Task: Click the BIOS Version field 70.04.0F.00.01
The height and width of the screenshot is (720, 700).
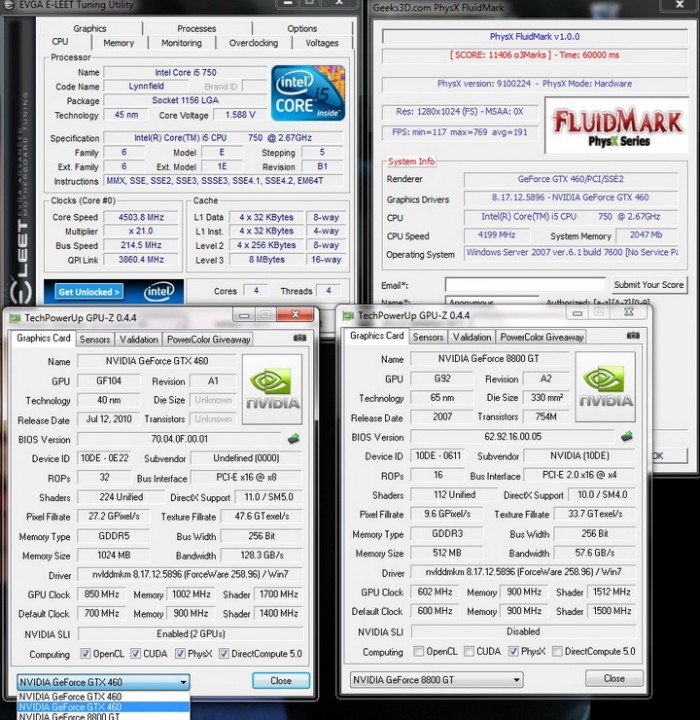Action: 180,439
